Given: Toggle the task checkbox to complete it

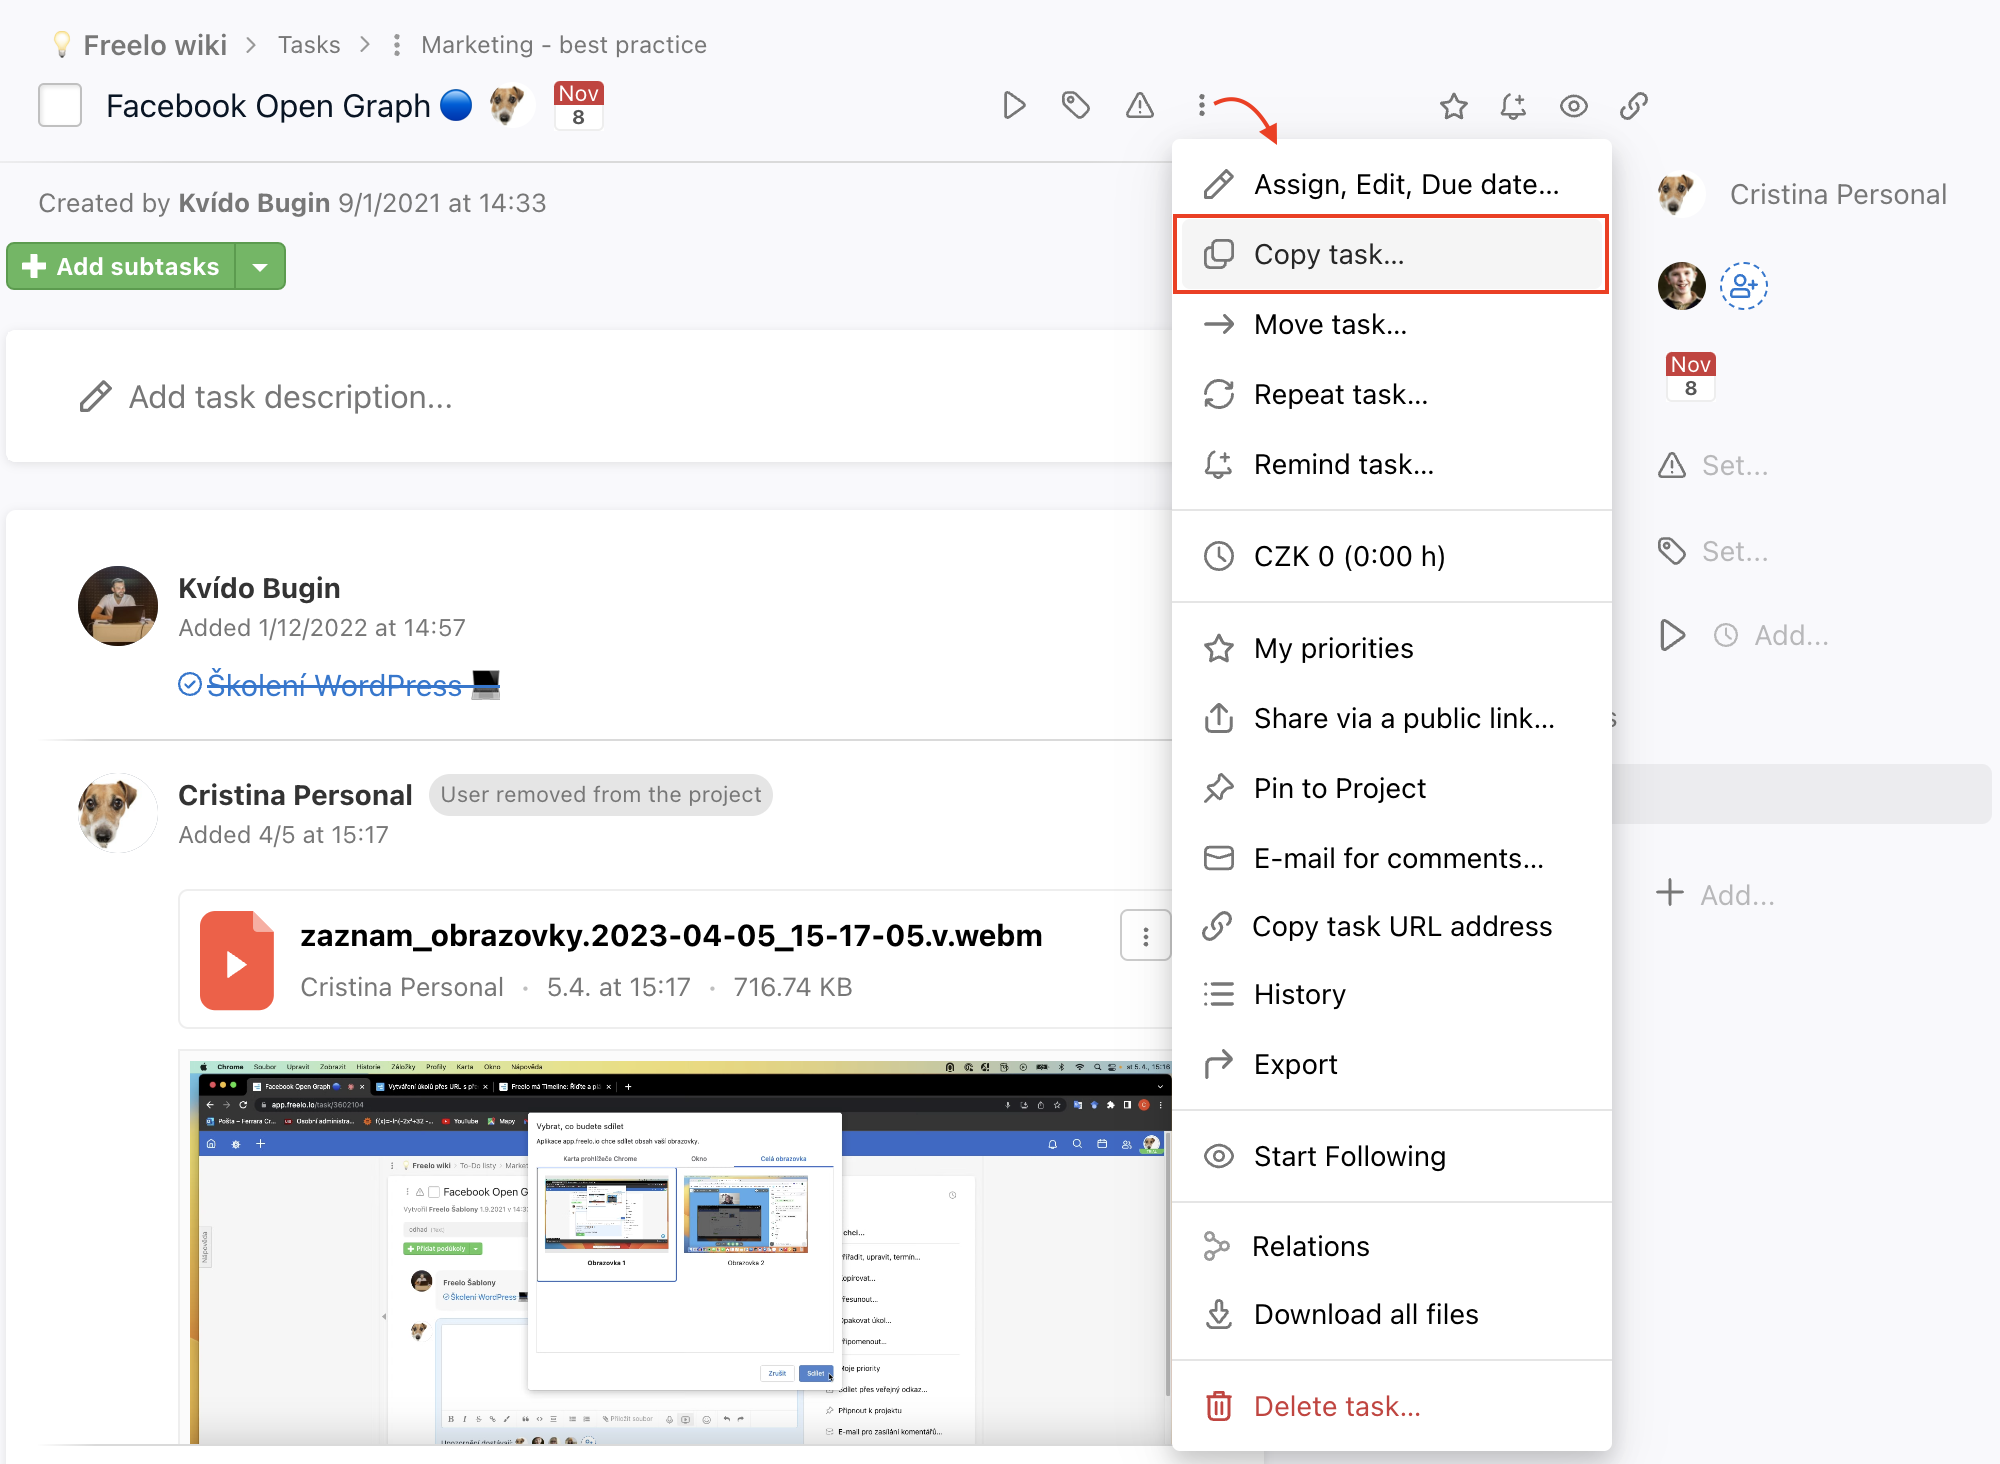Looking at the screenshot, I should coord(61,106).
